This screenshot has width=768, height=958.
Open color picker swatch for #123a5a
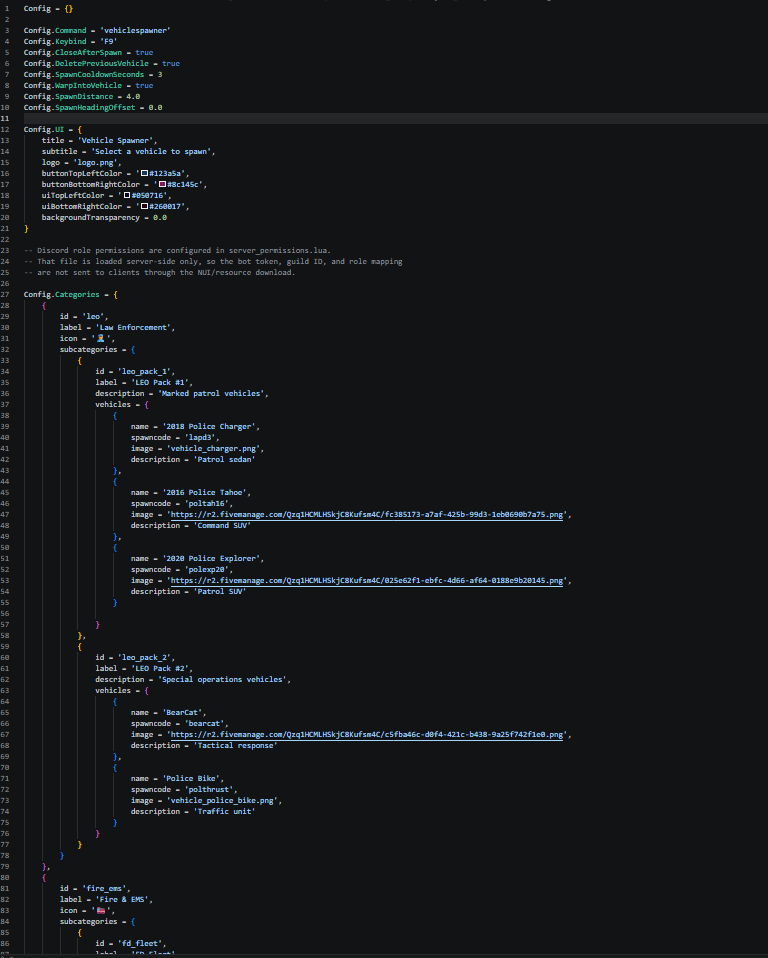(144, 174)
